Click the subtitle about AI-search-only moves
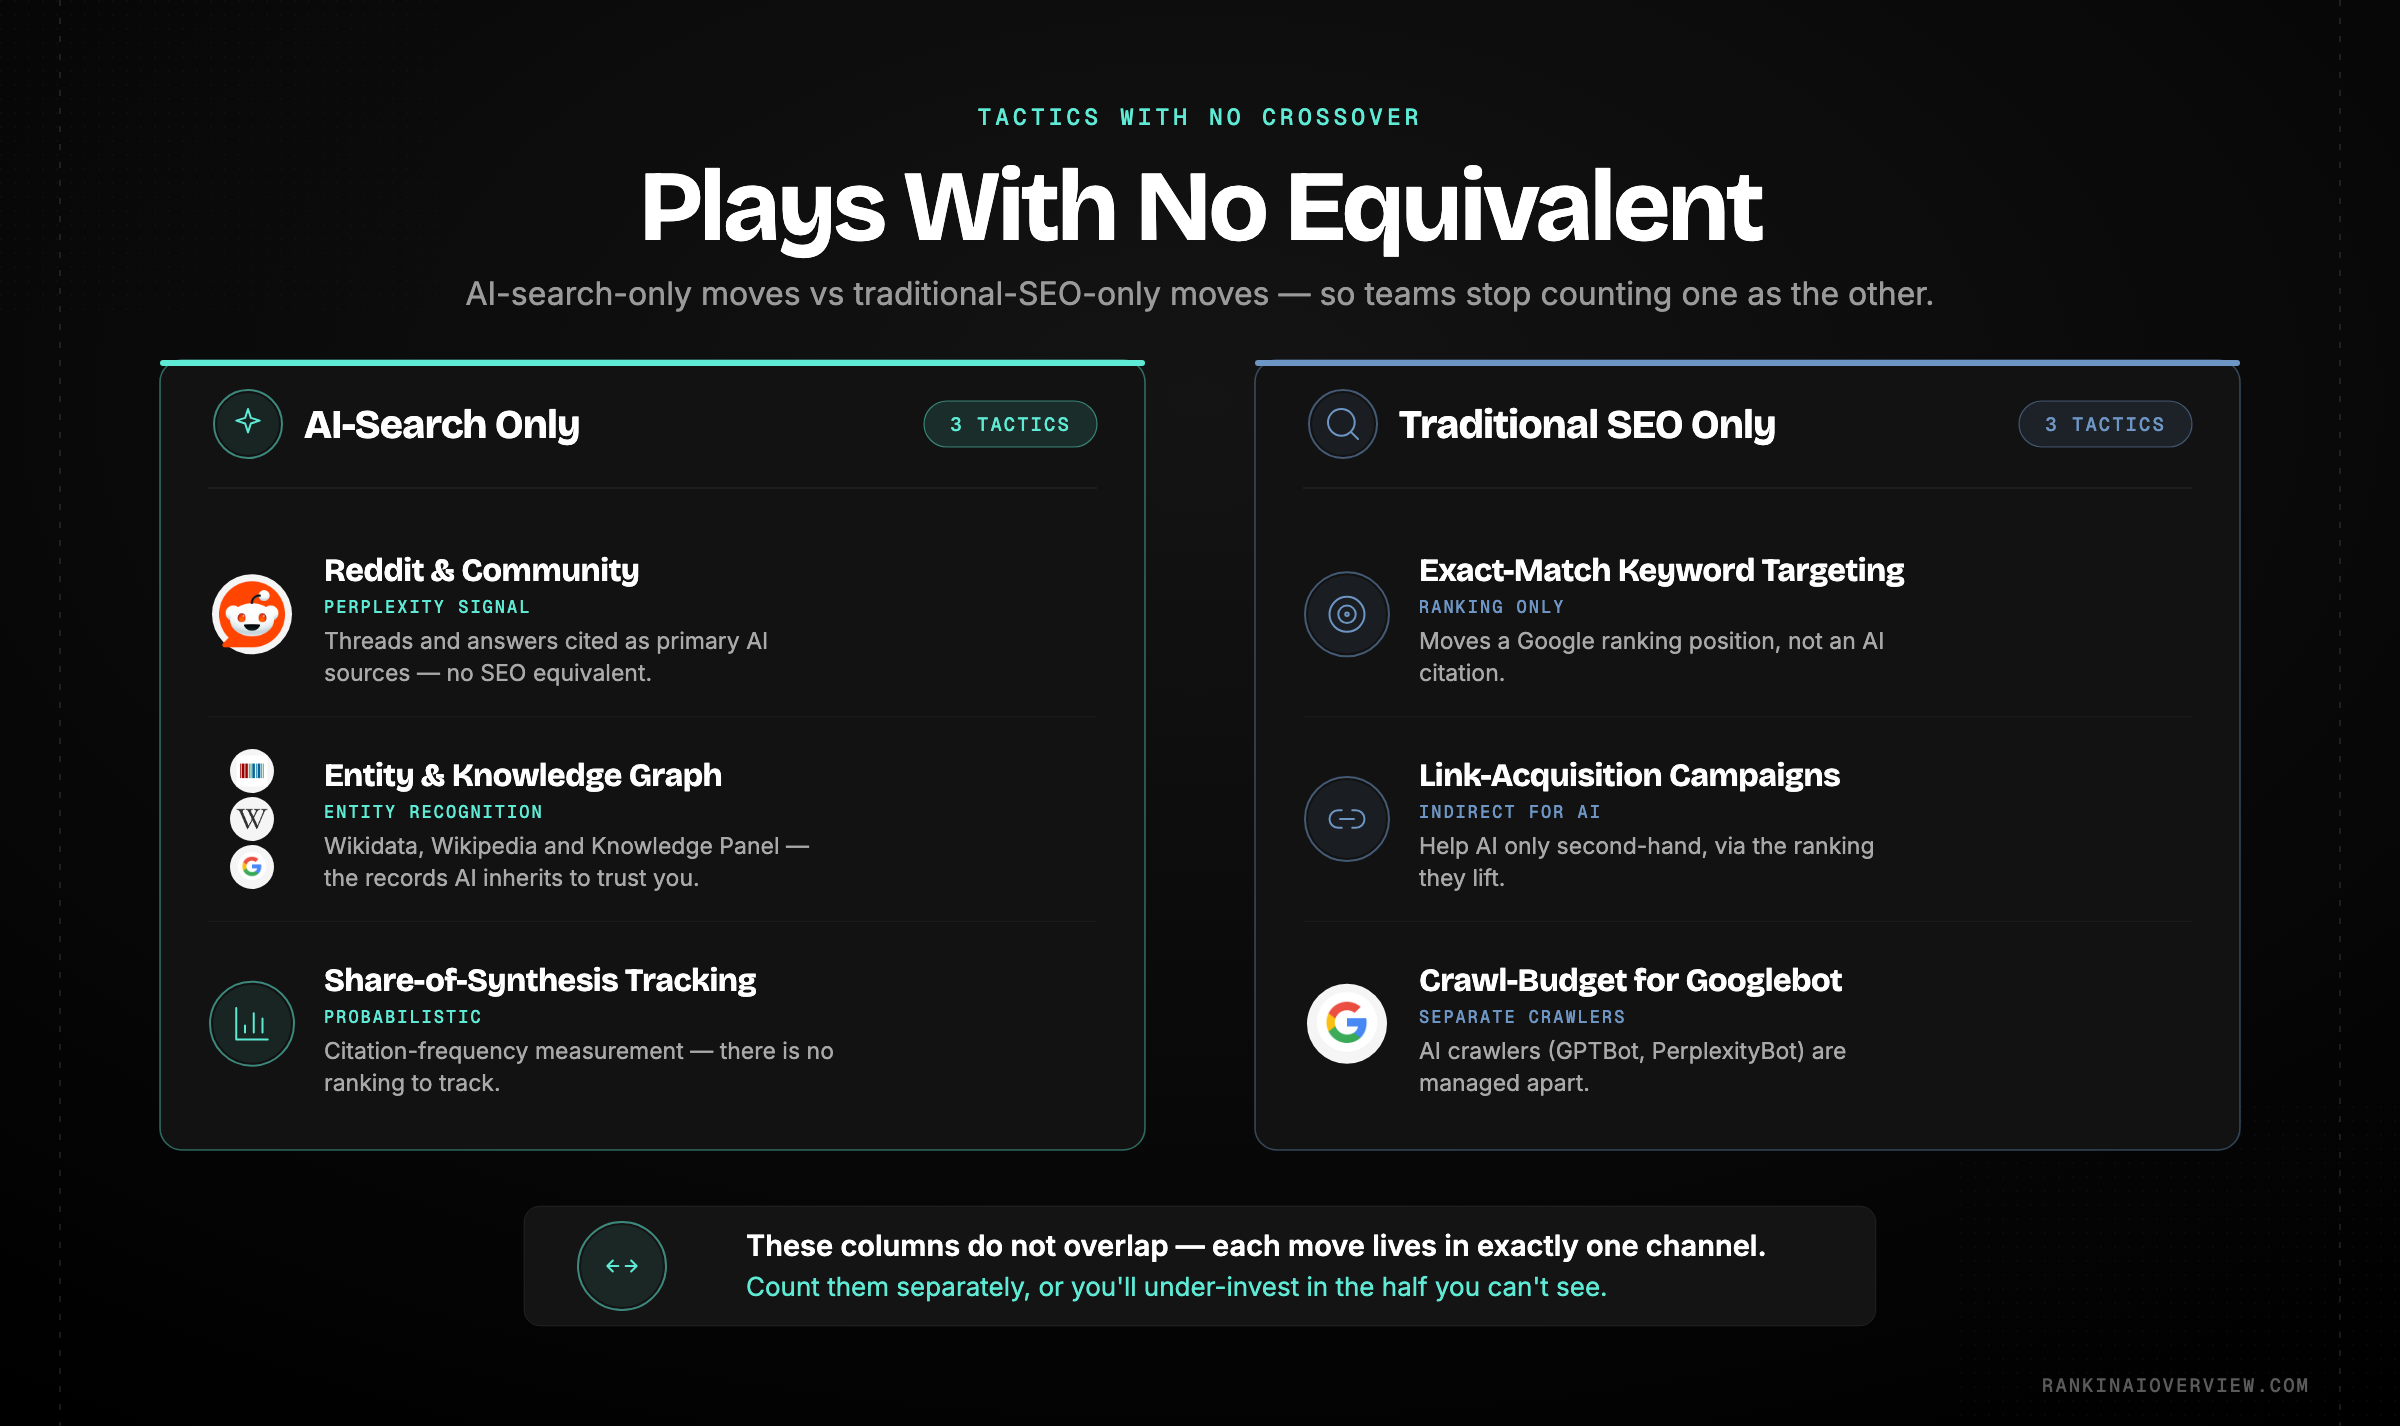The image size is (2400, 1426). click(x=1199, y=294)
